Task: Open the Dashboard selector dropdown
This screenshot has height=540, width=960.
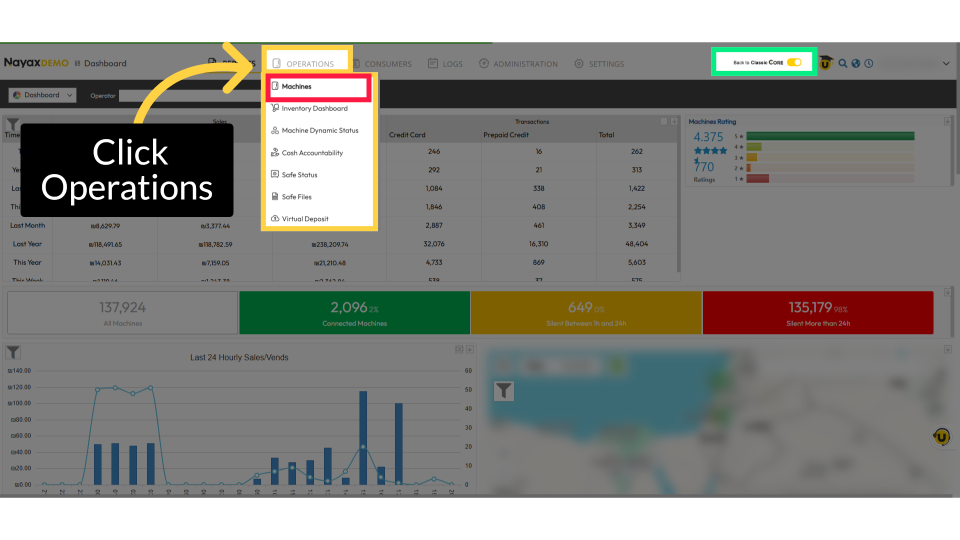Action: click(x=42, y=95)
